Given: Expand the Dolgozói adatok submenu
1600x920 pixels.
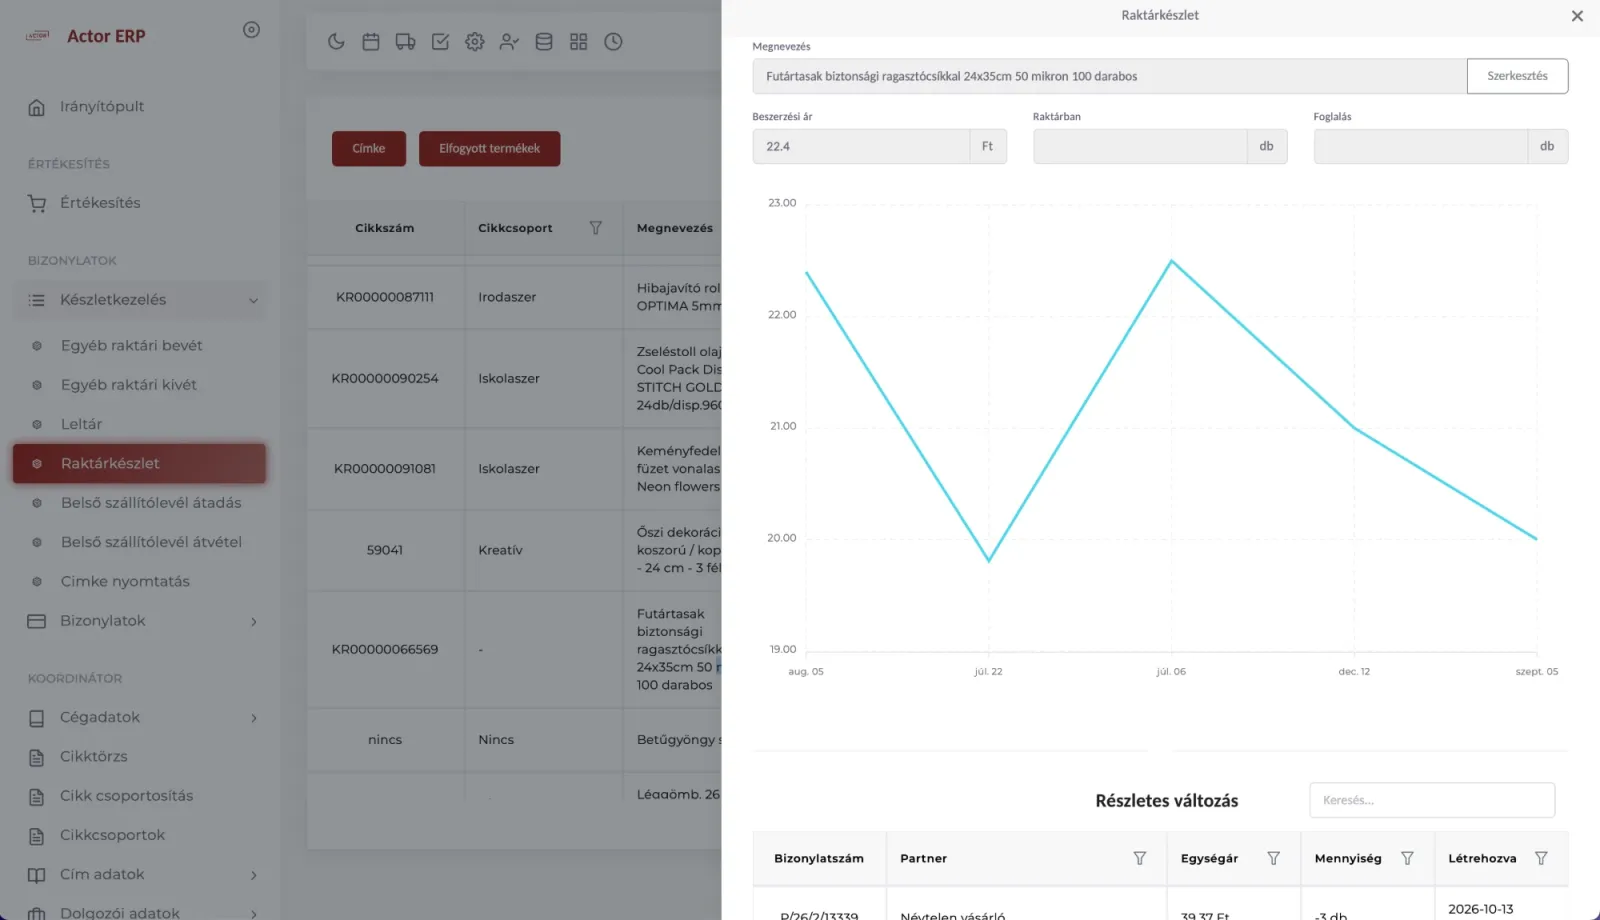Looking at the screenshot, I should tap(140, 913).
